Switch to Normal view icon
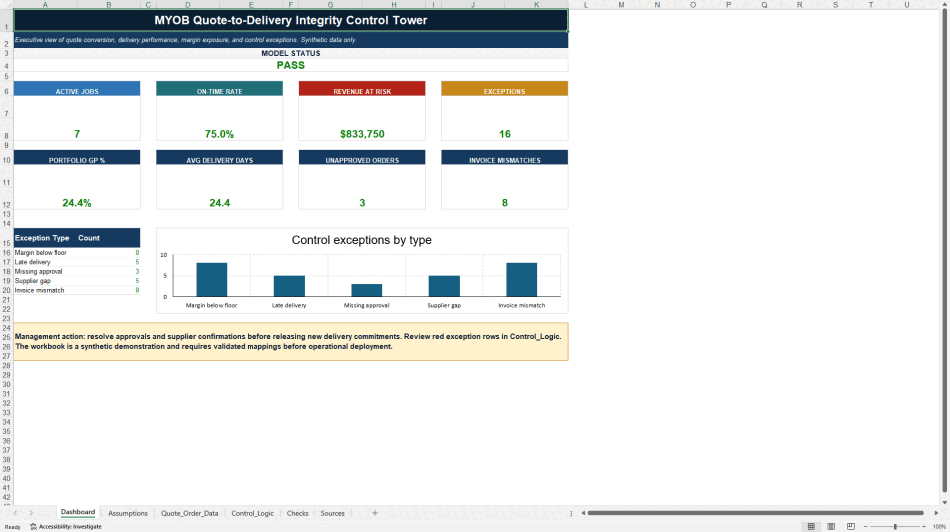Screen dimensions: 950x532 tap(811, 527)
